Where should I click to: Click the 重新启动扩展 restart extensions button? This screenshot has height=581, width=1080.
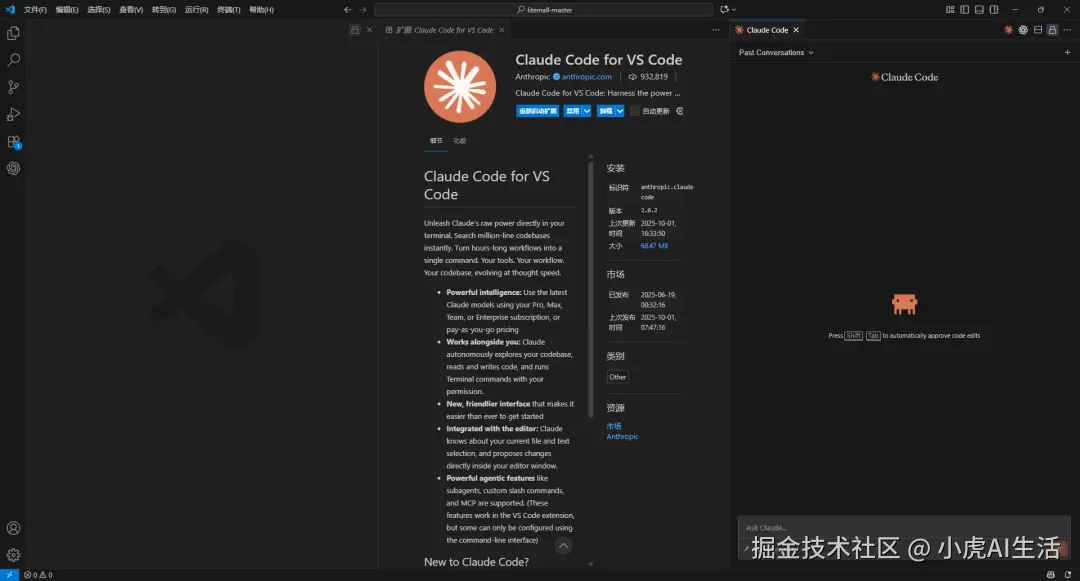tap(537, 111)
